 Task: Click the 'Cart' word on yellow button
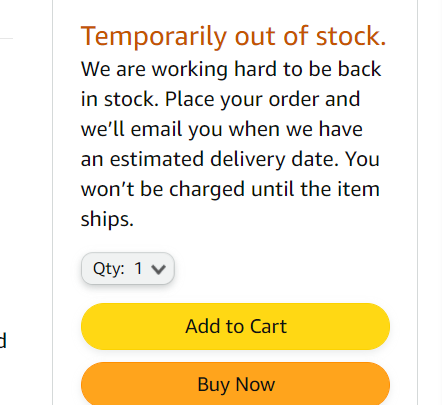click(268, 326)
